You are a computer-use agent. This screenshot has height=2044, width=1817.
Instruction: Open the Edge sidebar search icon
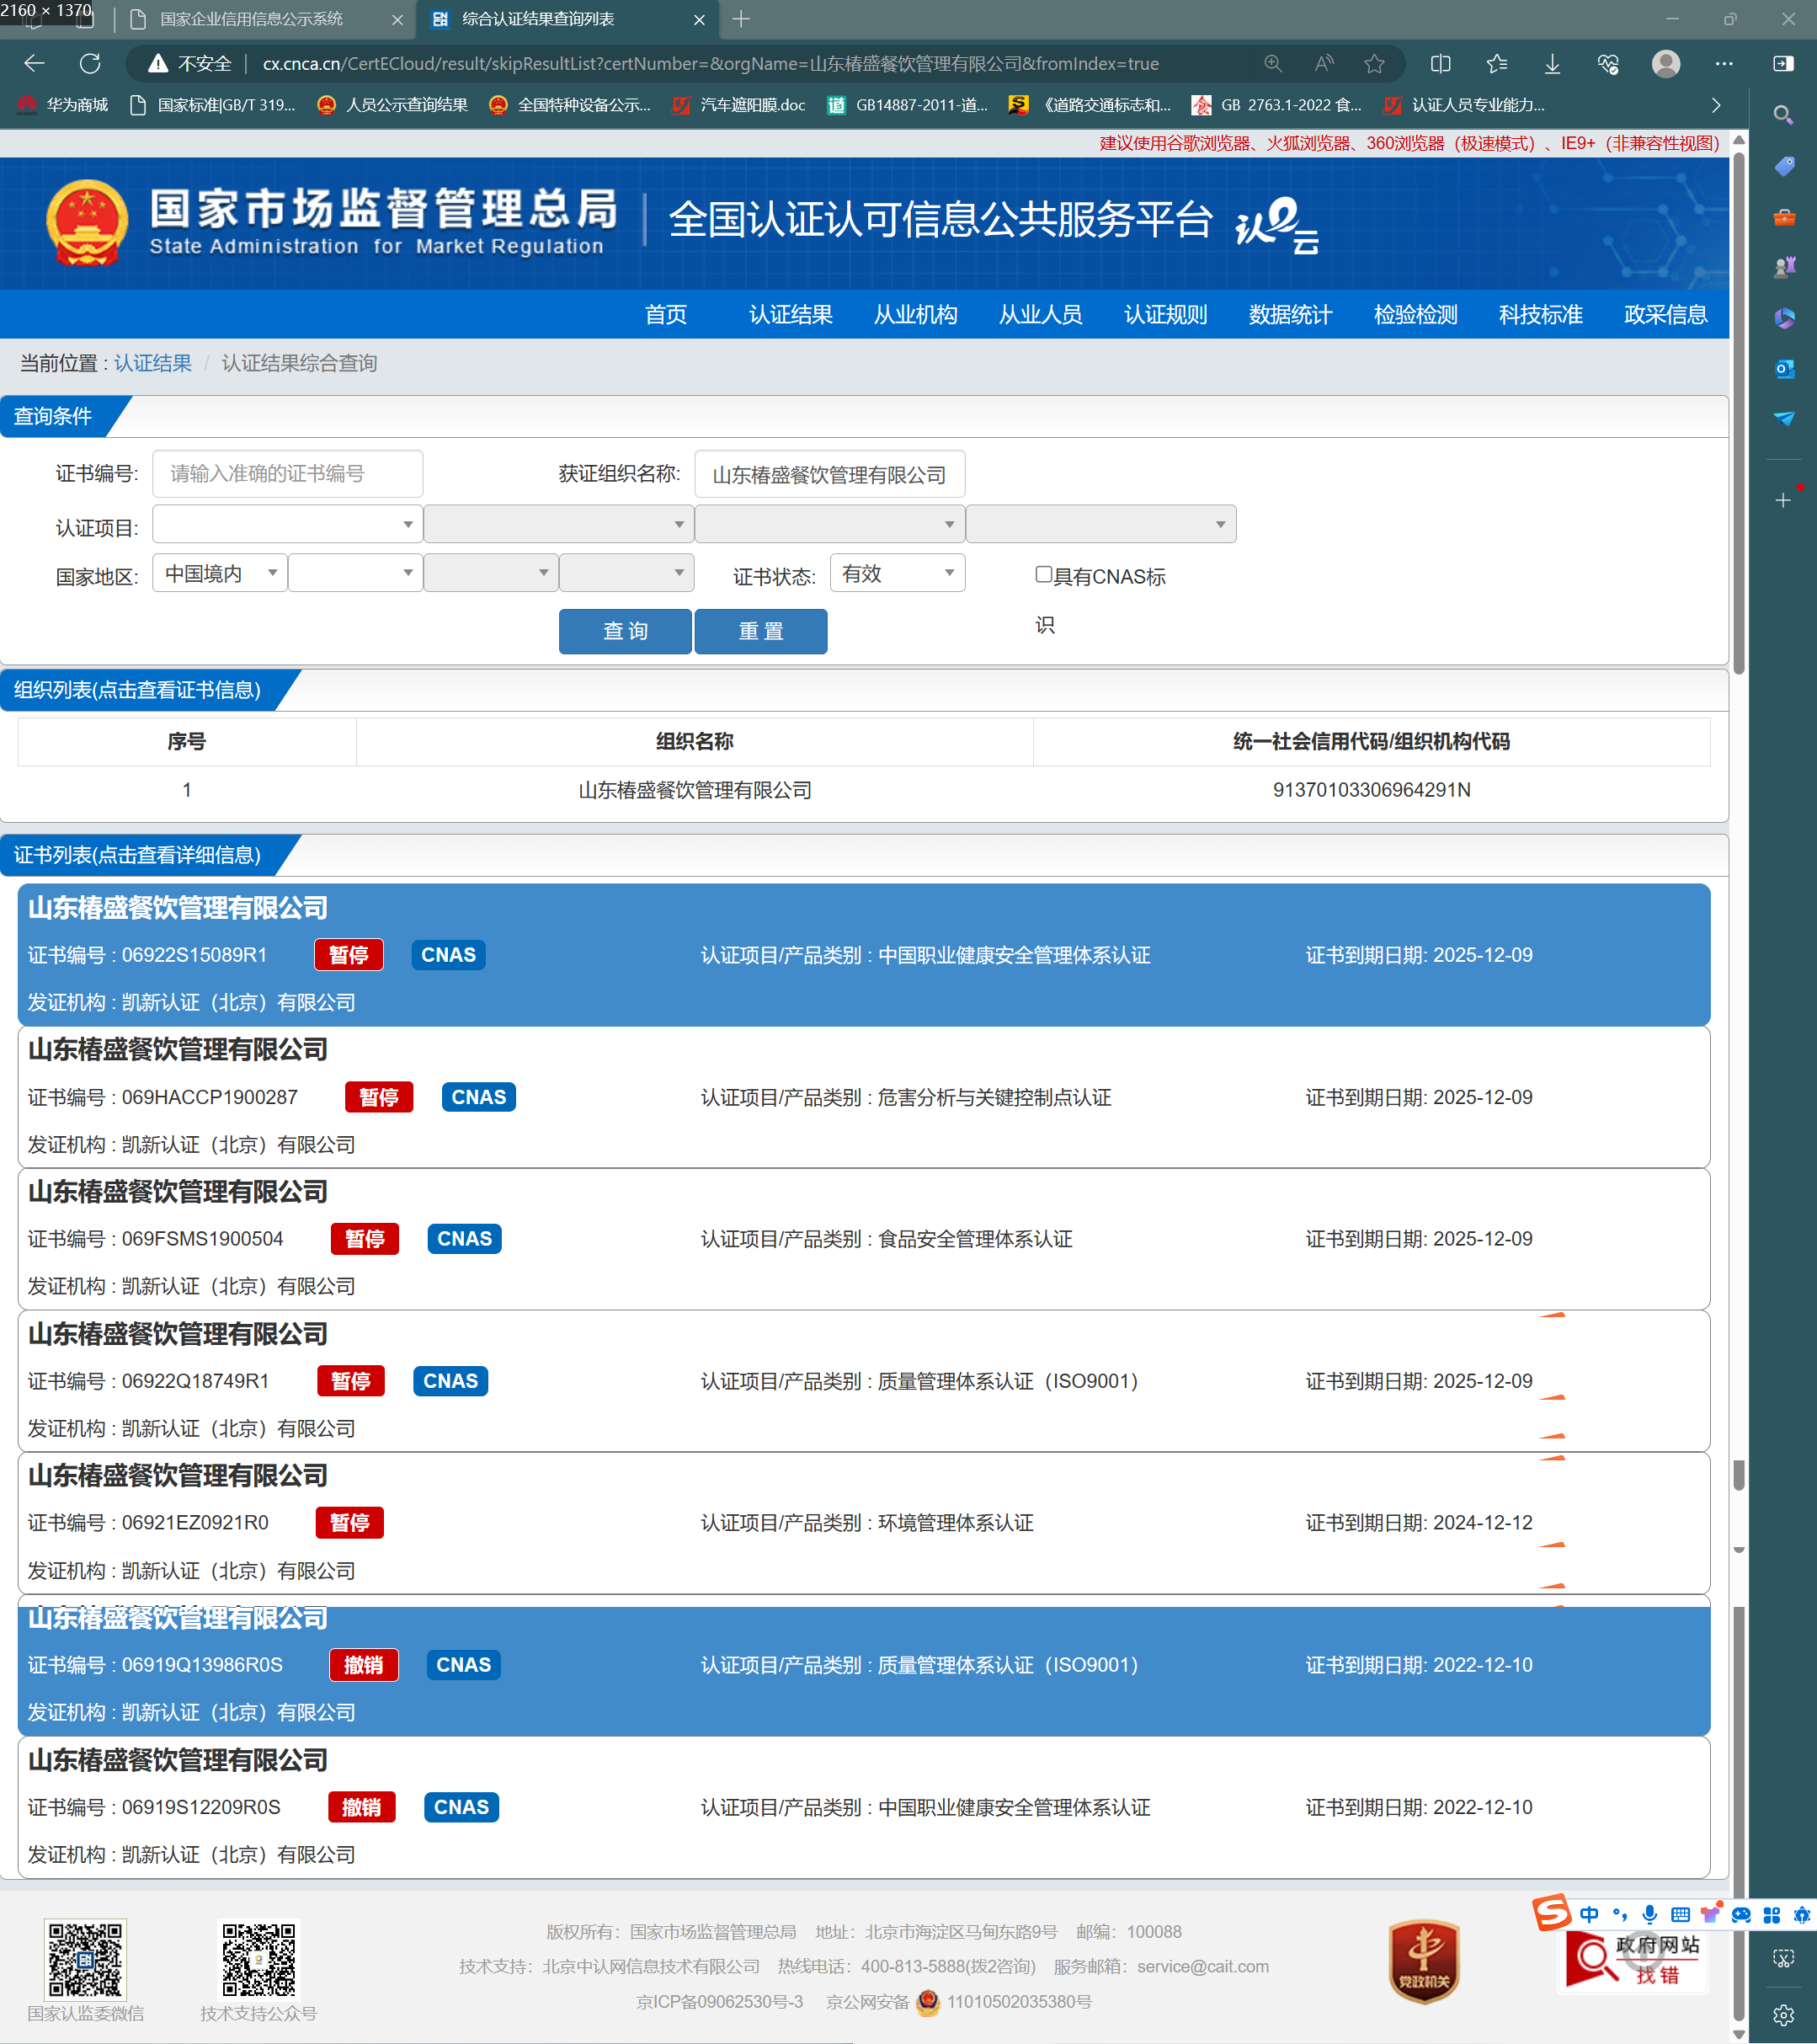tap(1784, 115)
